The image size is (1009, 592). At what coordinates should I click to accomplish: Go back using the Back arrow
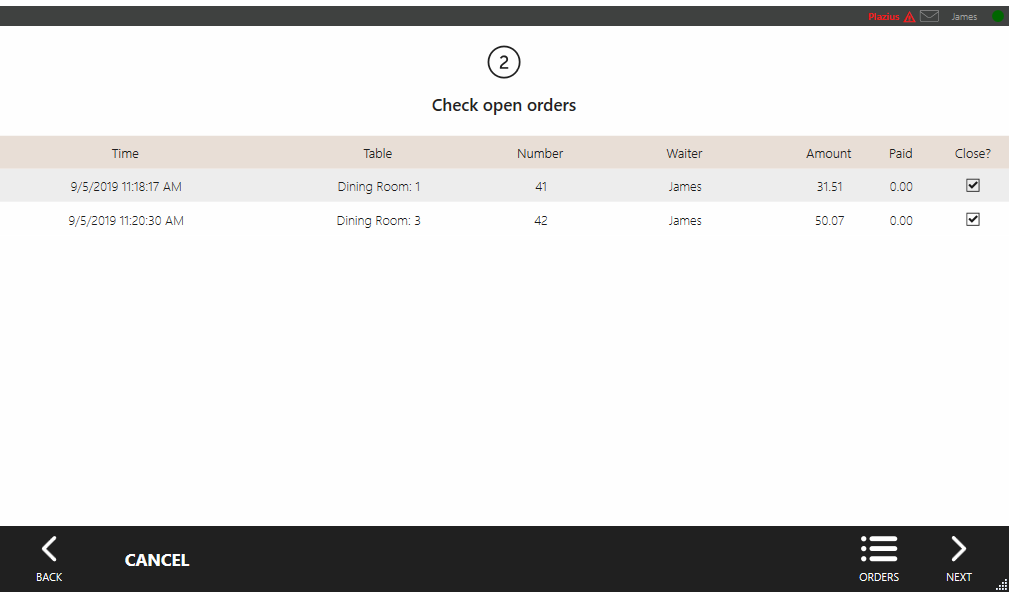tap(49, 558)
